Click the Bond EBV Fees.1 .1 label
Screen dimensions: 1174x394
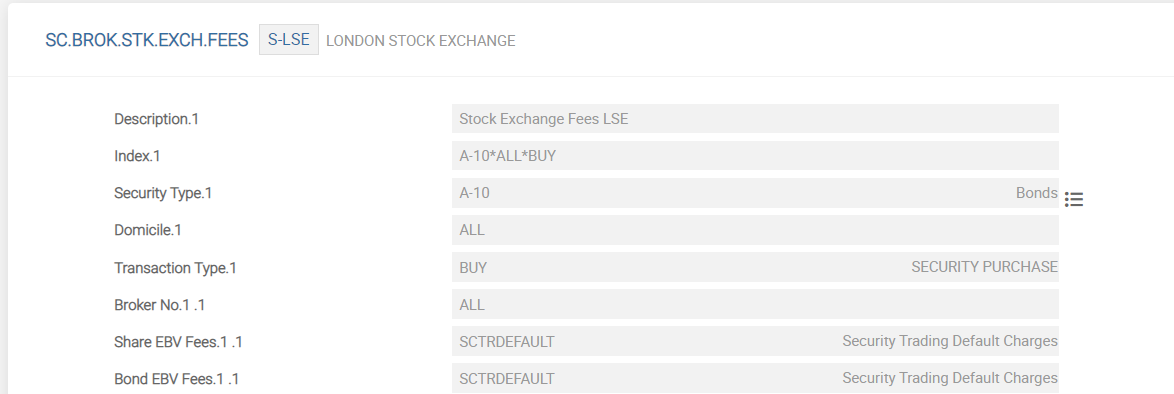click(177, 379)
